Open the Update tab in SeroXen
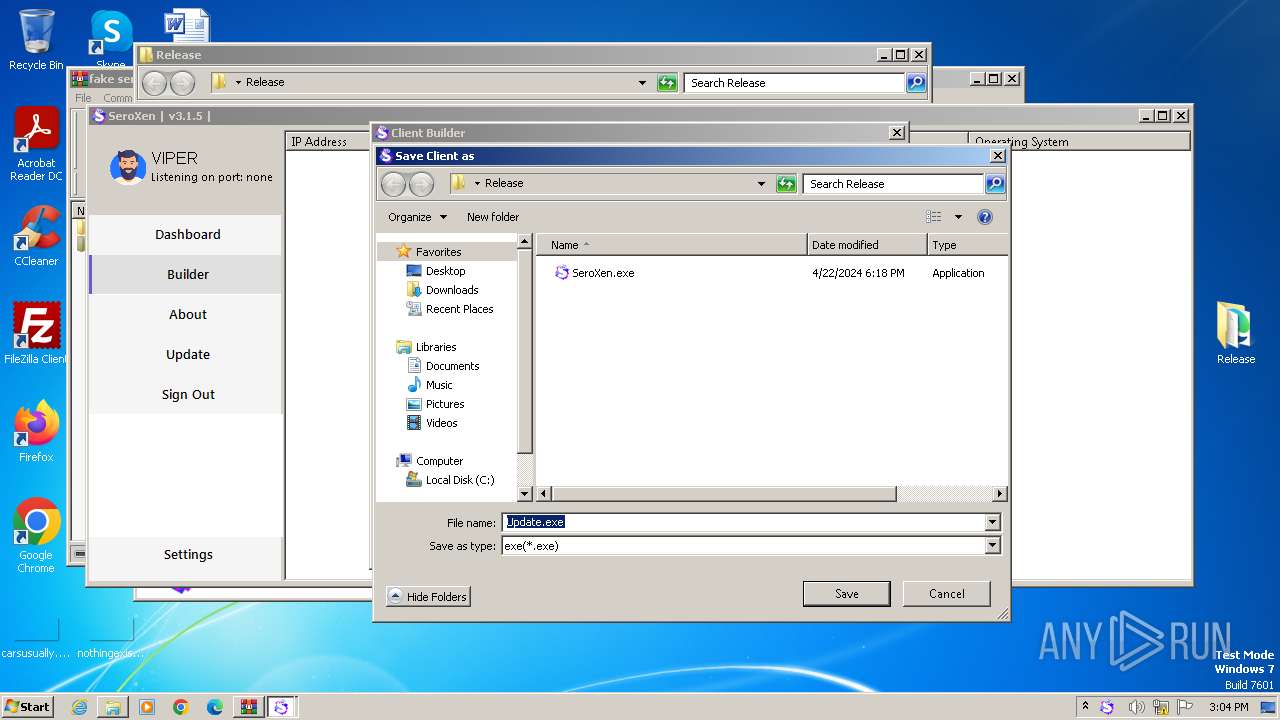 click(x=187, y=355)
